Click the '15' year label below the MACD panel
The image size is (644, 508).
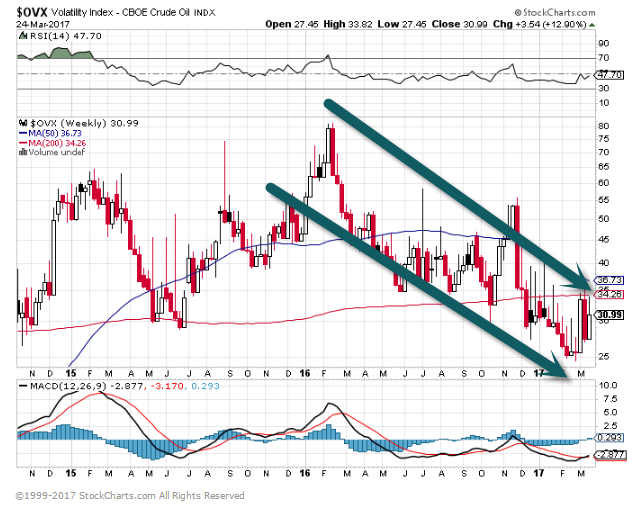(71, 474)
